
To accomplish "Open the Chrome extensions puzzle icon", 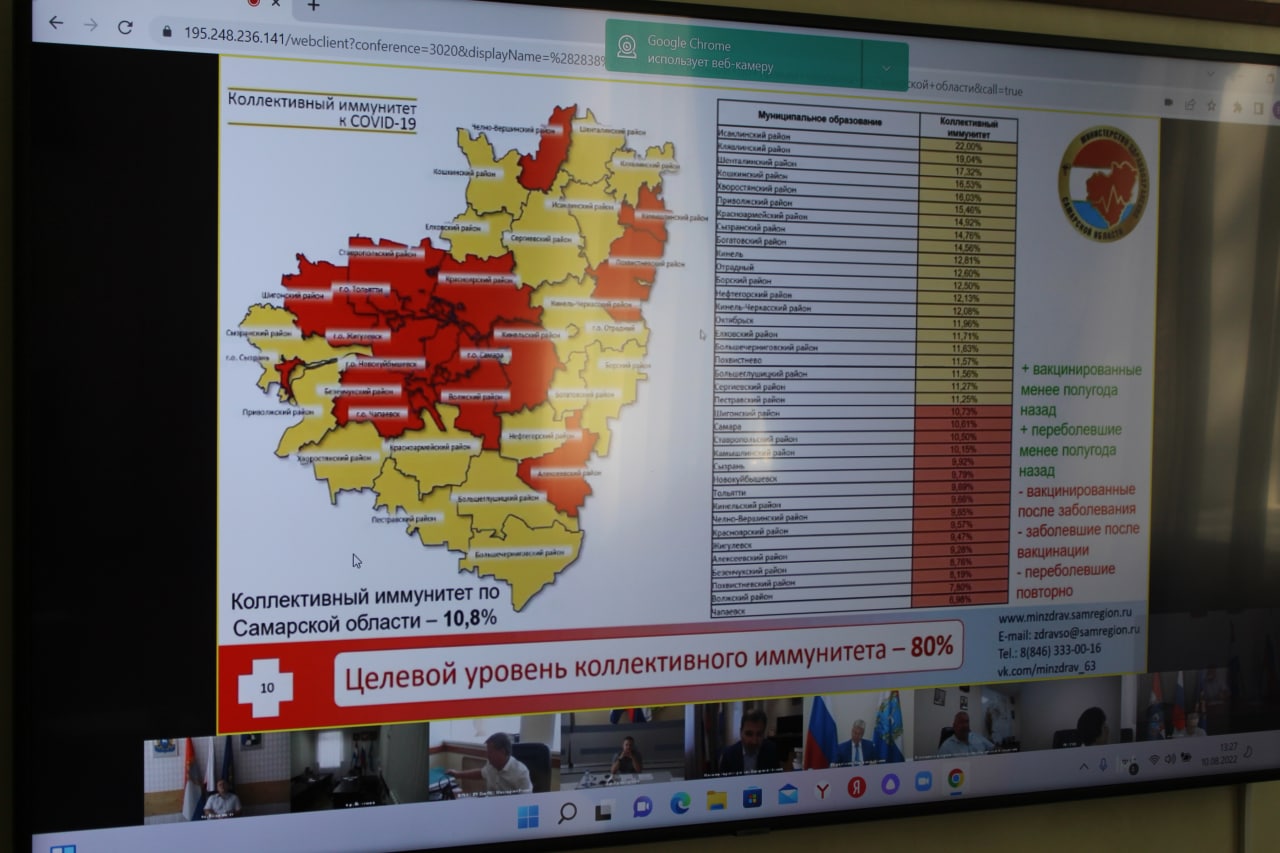I will click(x=1235, y=106).
